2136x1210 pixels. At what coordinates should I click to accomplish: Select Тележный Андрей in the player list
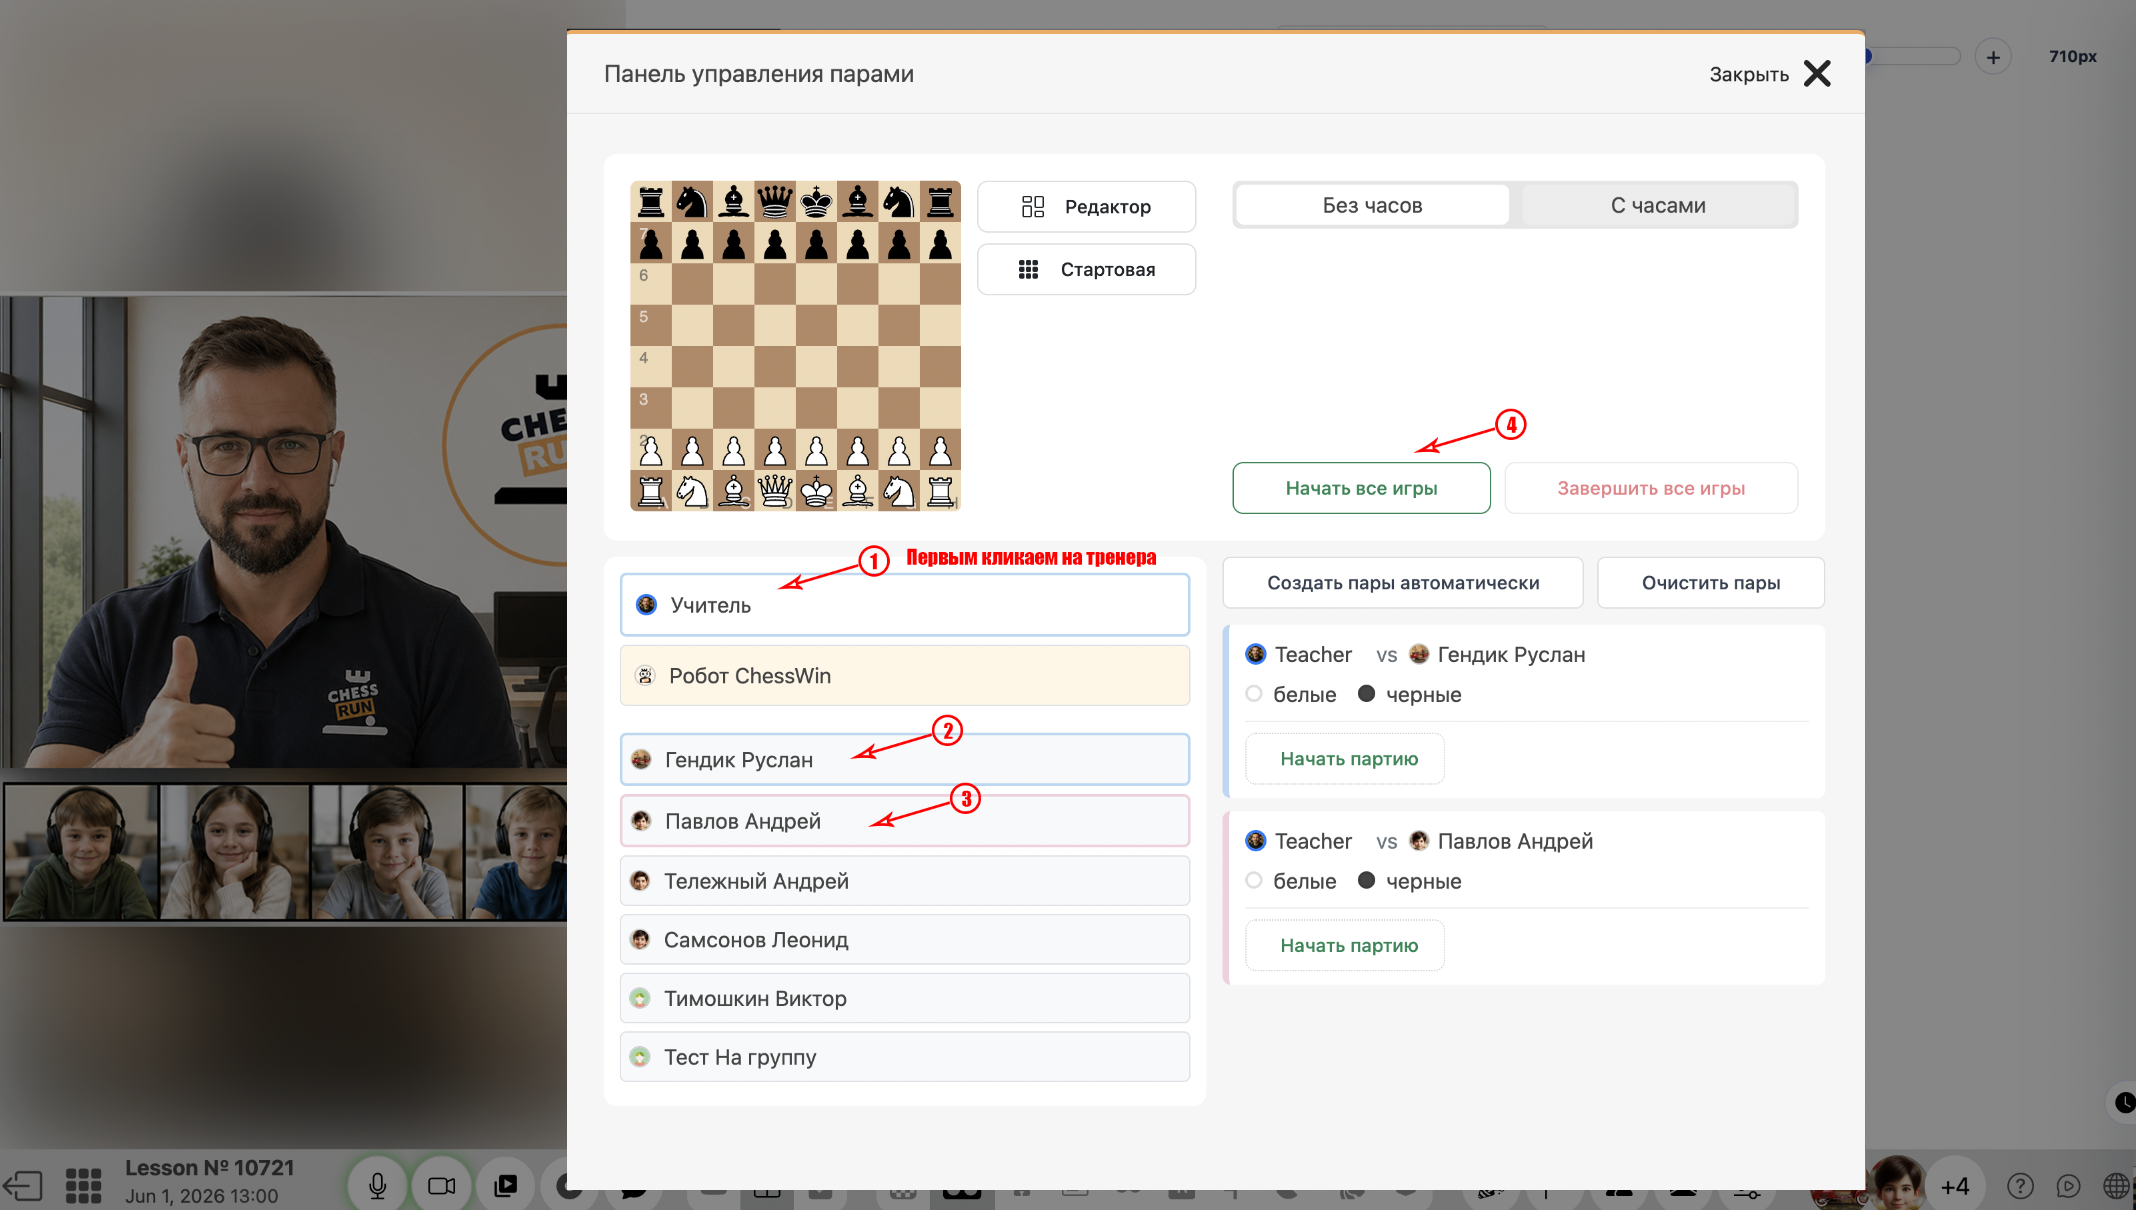(904, 881)
